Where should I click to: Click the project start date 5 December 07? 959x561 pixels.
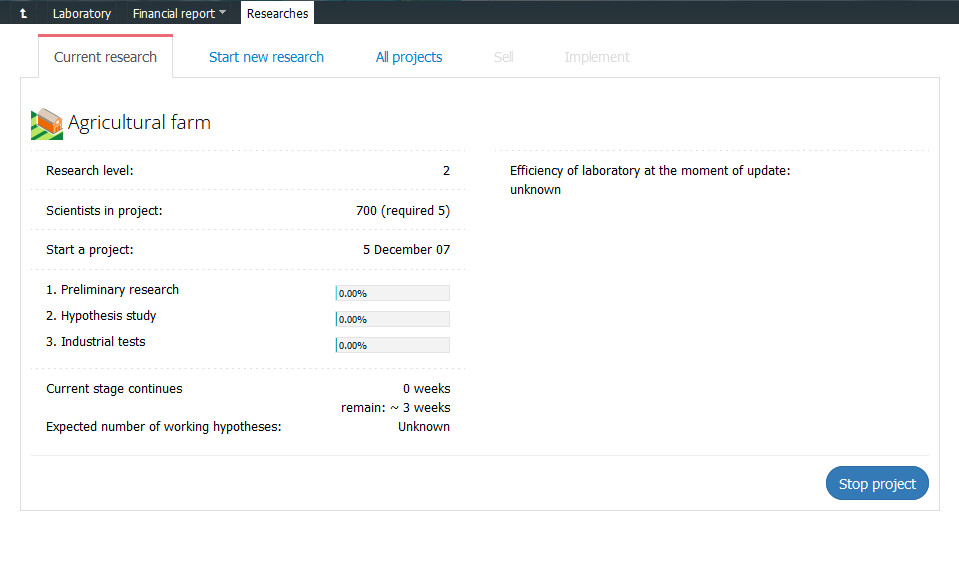pyautogui.click(x=406, y=250)
